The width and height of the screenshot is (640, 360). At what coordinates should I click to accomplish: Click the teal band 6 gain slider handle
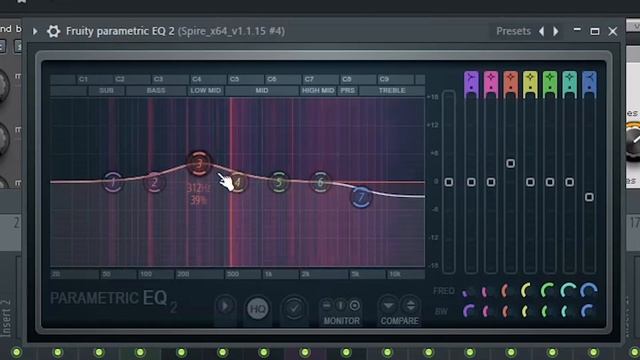569,182
